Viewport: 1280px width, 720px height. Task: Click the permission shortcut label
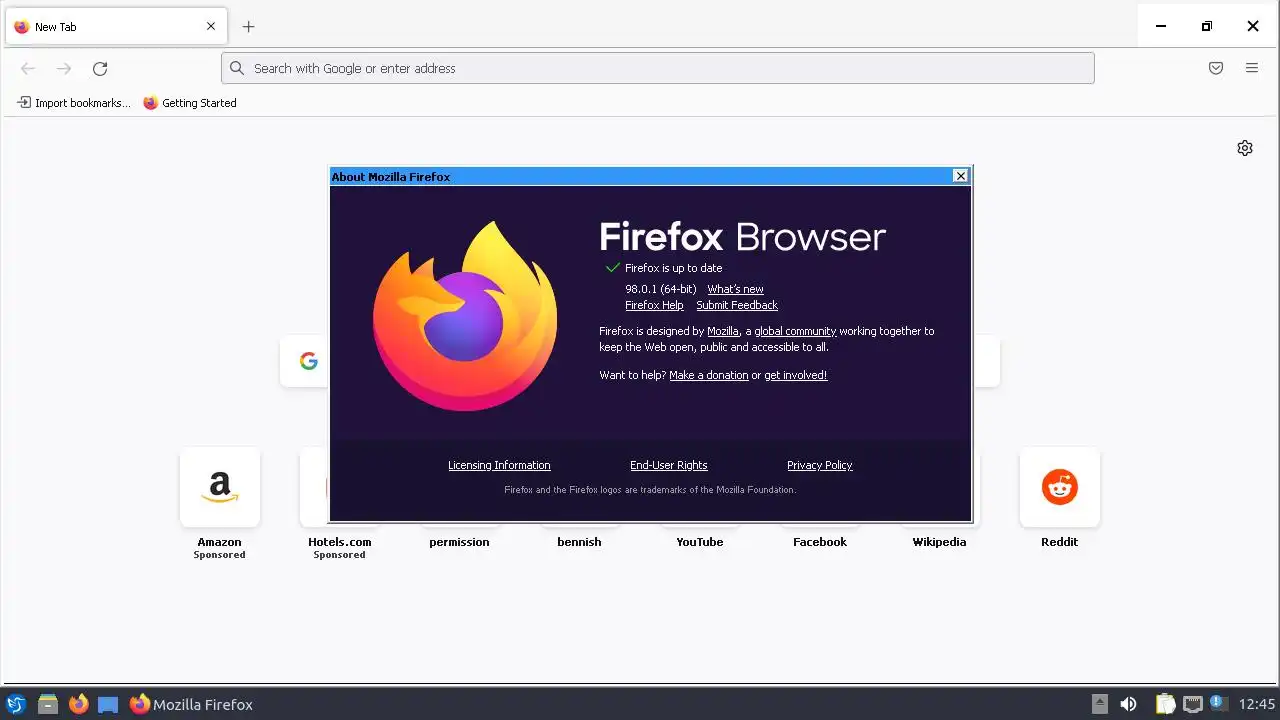tap(460, 542)
